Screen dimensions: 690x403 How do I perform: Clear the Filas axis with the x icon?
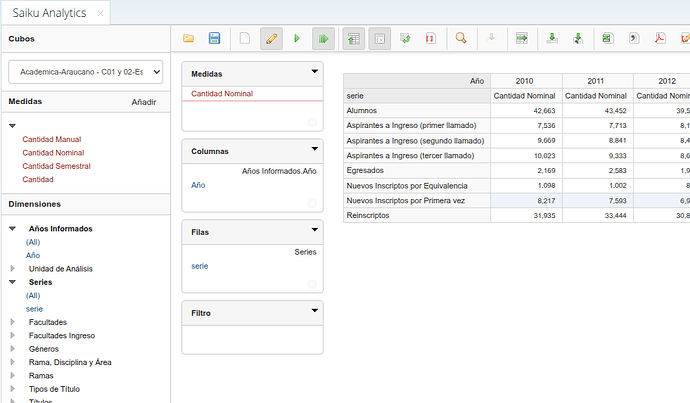(x=312, y=284)
